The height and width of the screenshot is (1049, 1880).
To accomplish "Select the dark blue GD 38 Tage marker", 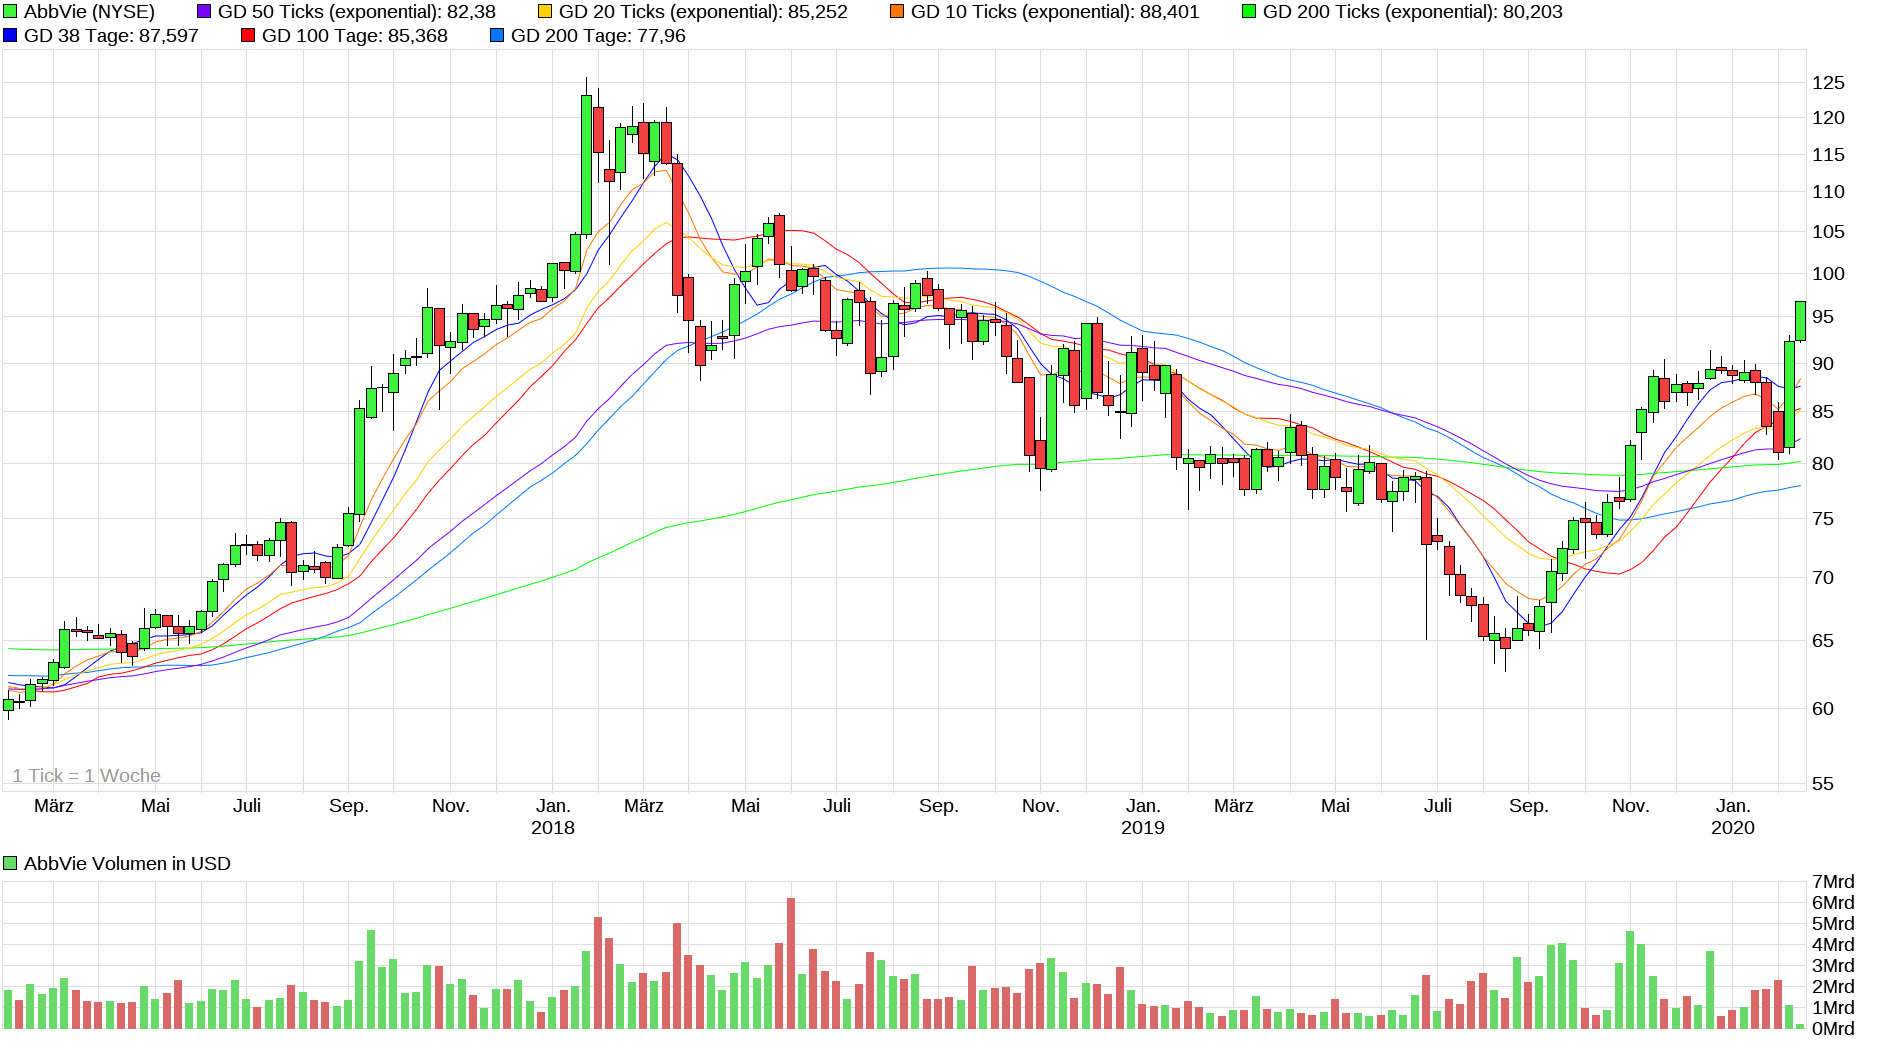I will tap(10, 35).
